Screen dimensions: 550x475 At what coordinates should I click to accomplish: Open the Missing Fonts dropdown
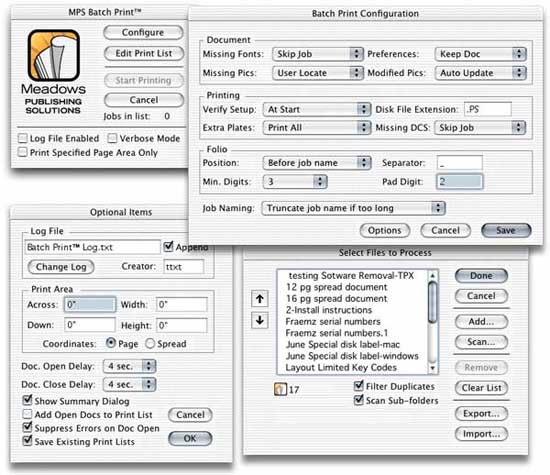317,54
